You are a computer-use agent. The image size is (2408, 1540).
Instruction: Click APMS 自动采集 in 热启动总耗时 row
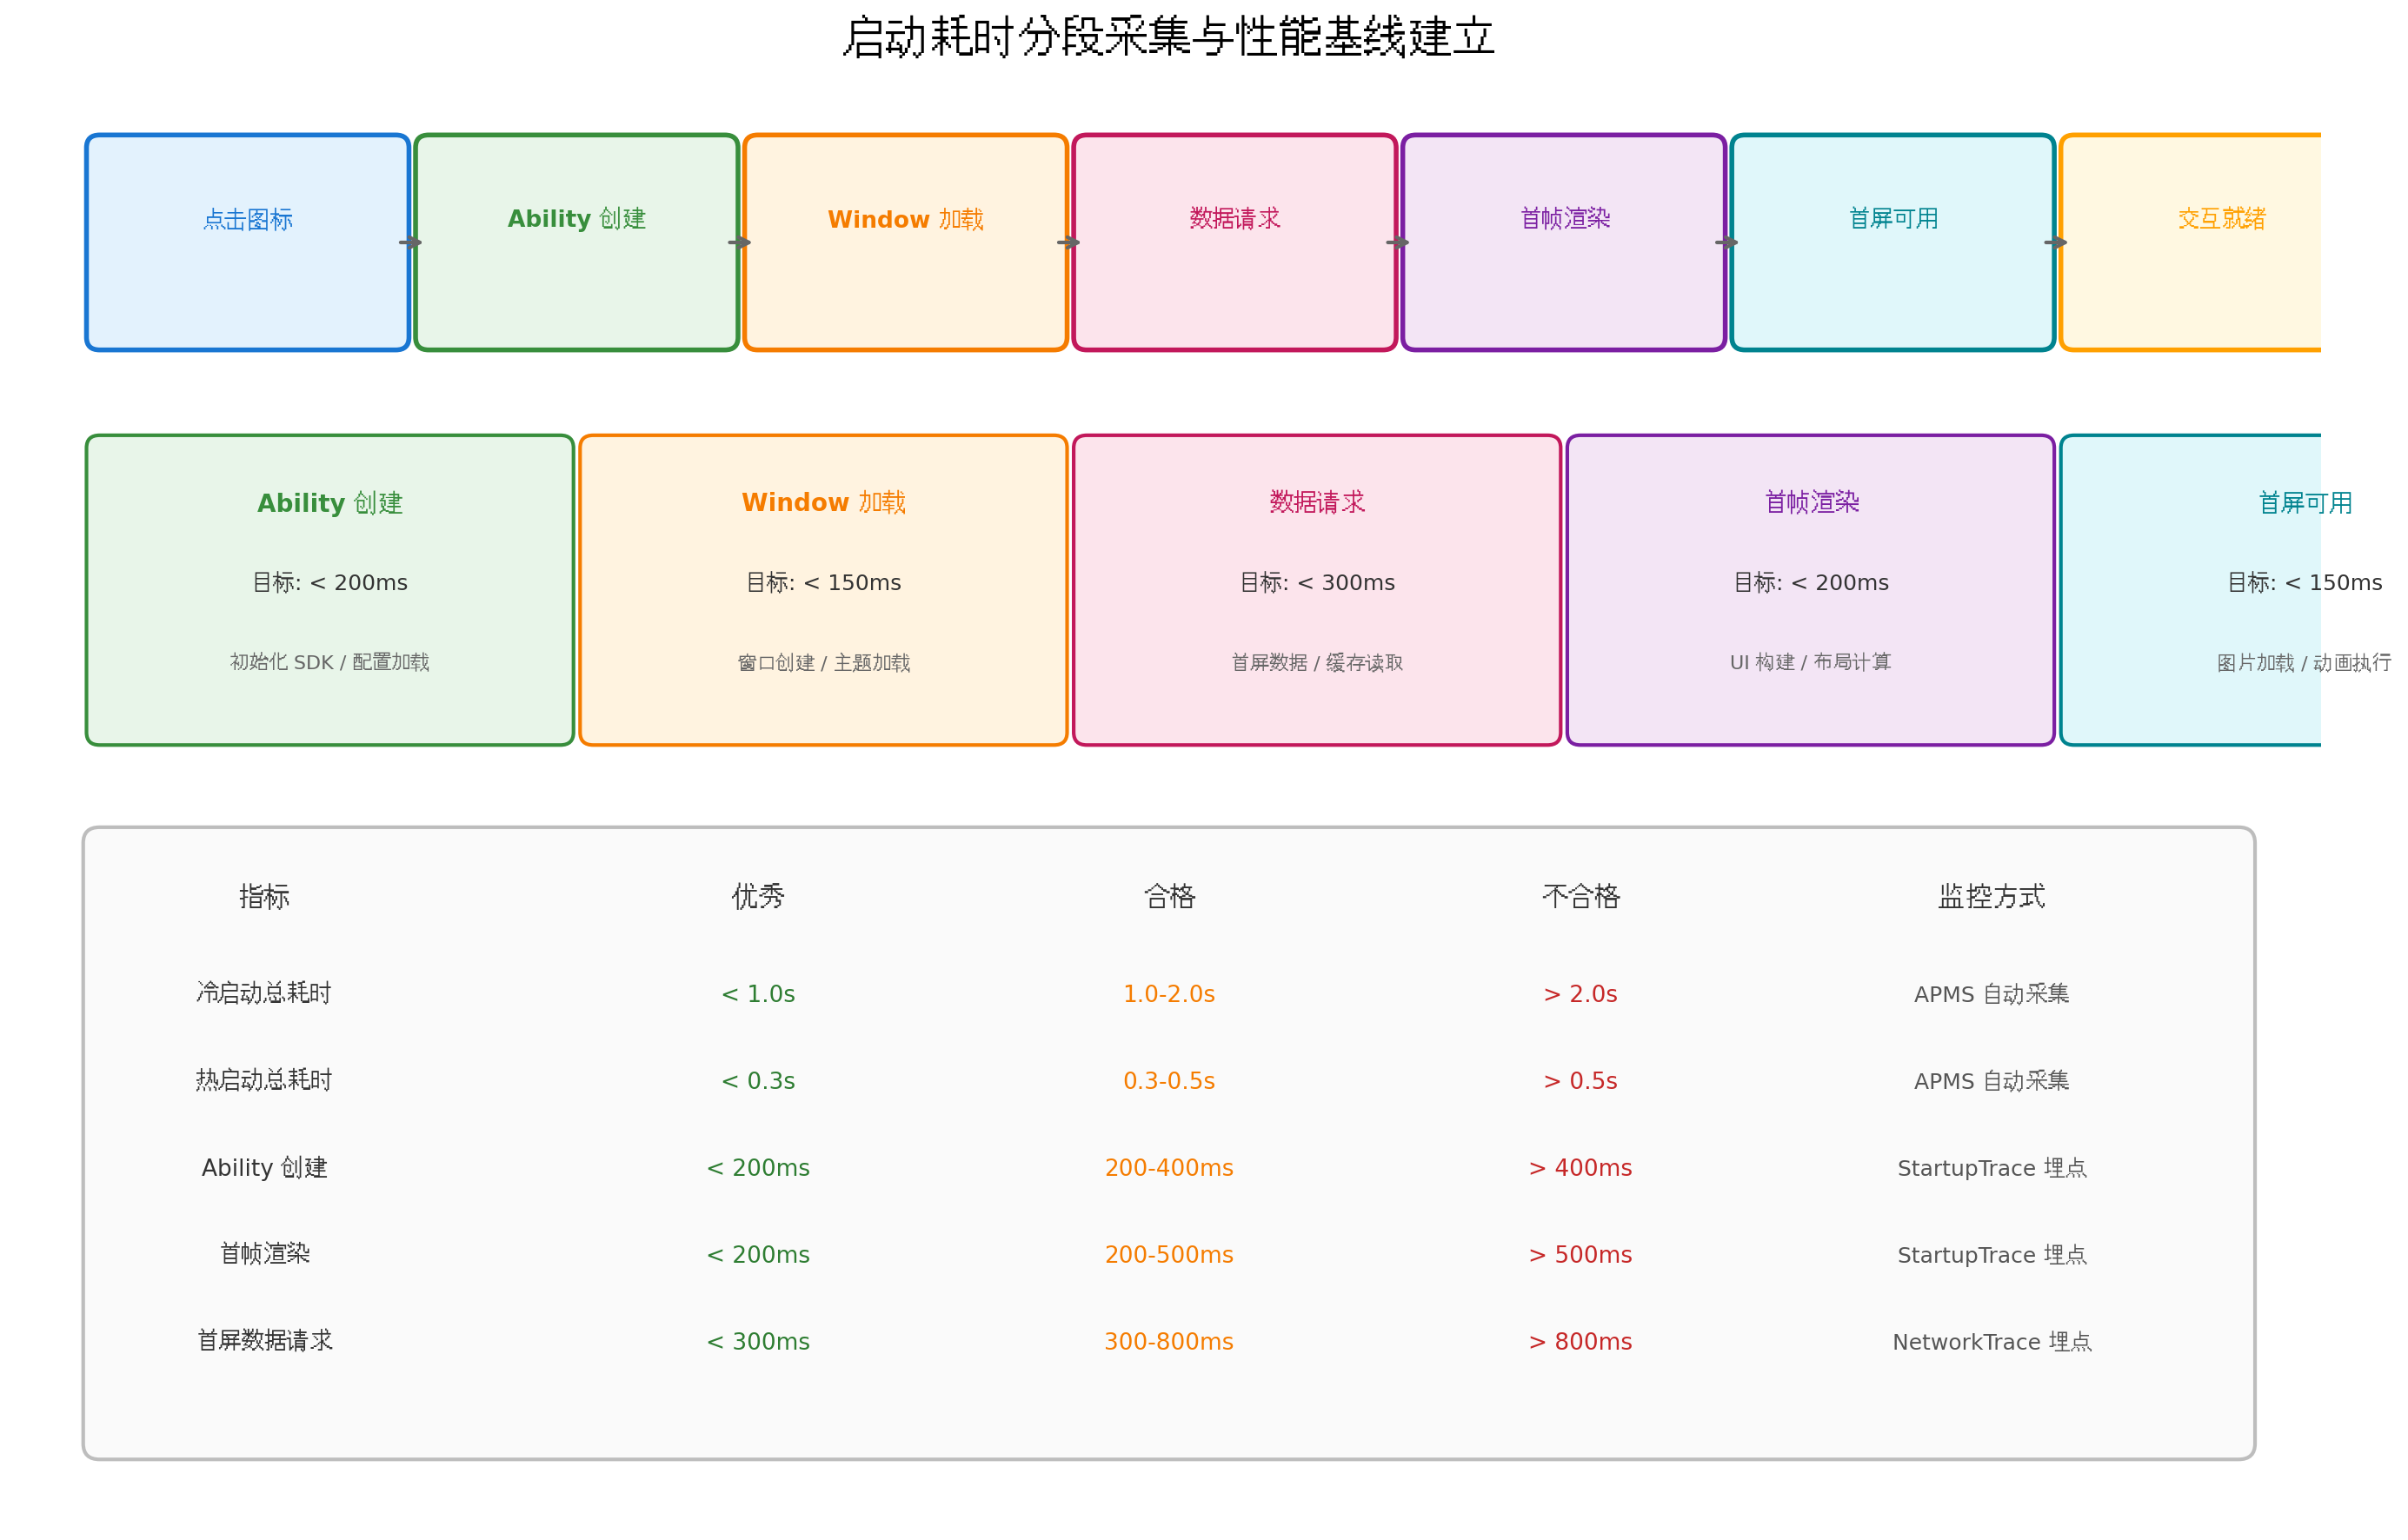pyautogui.click(x=1992, y=1081)
